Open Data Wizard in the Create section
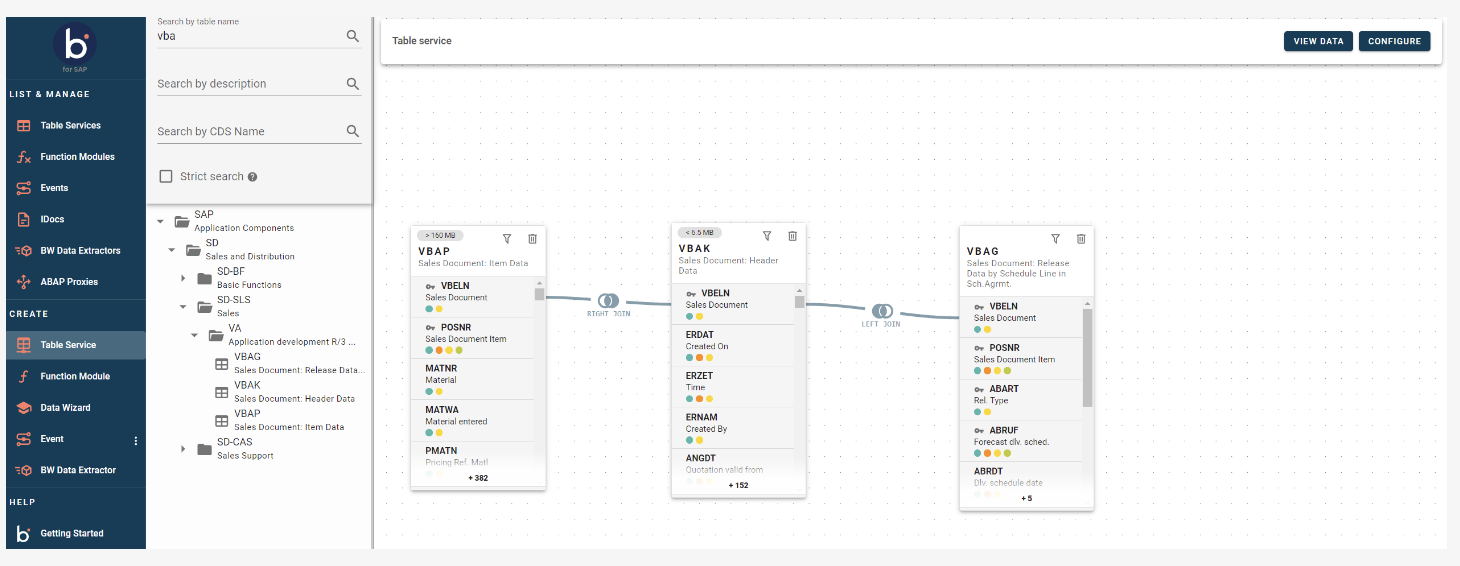 coord(65,408)
